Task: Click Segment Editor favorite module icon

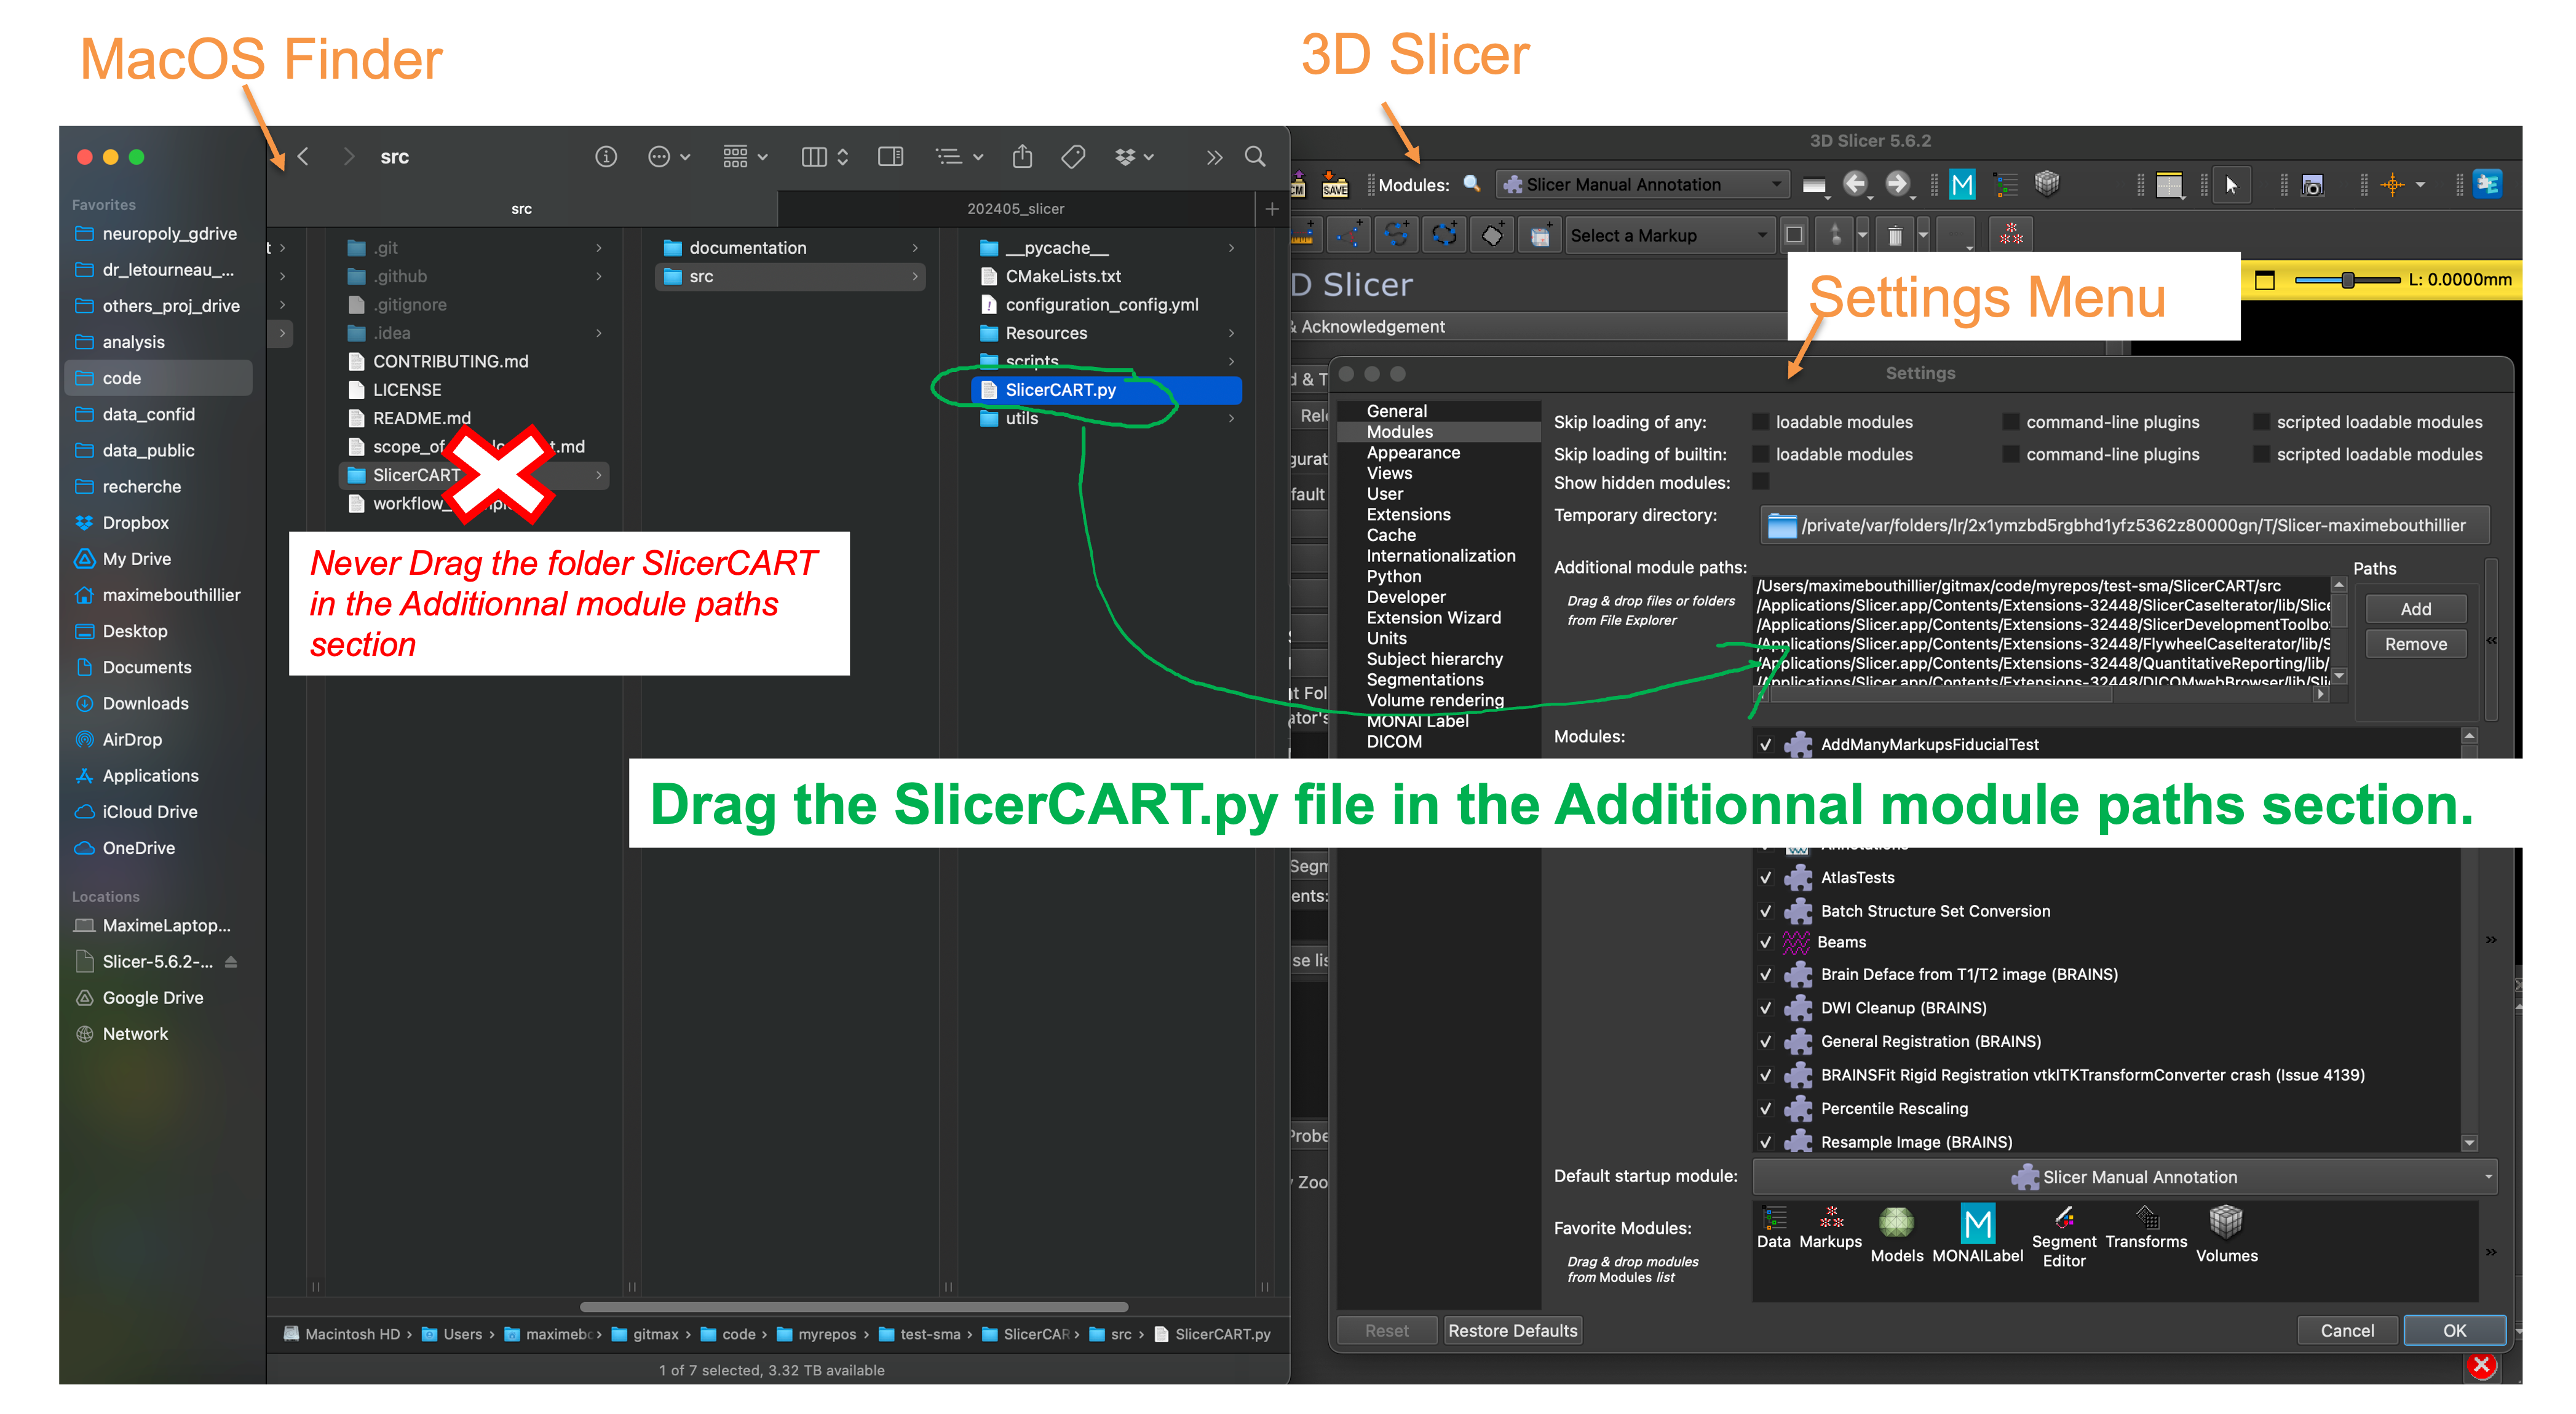Action: 2064,1236
